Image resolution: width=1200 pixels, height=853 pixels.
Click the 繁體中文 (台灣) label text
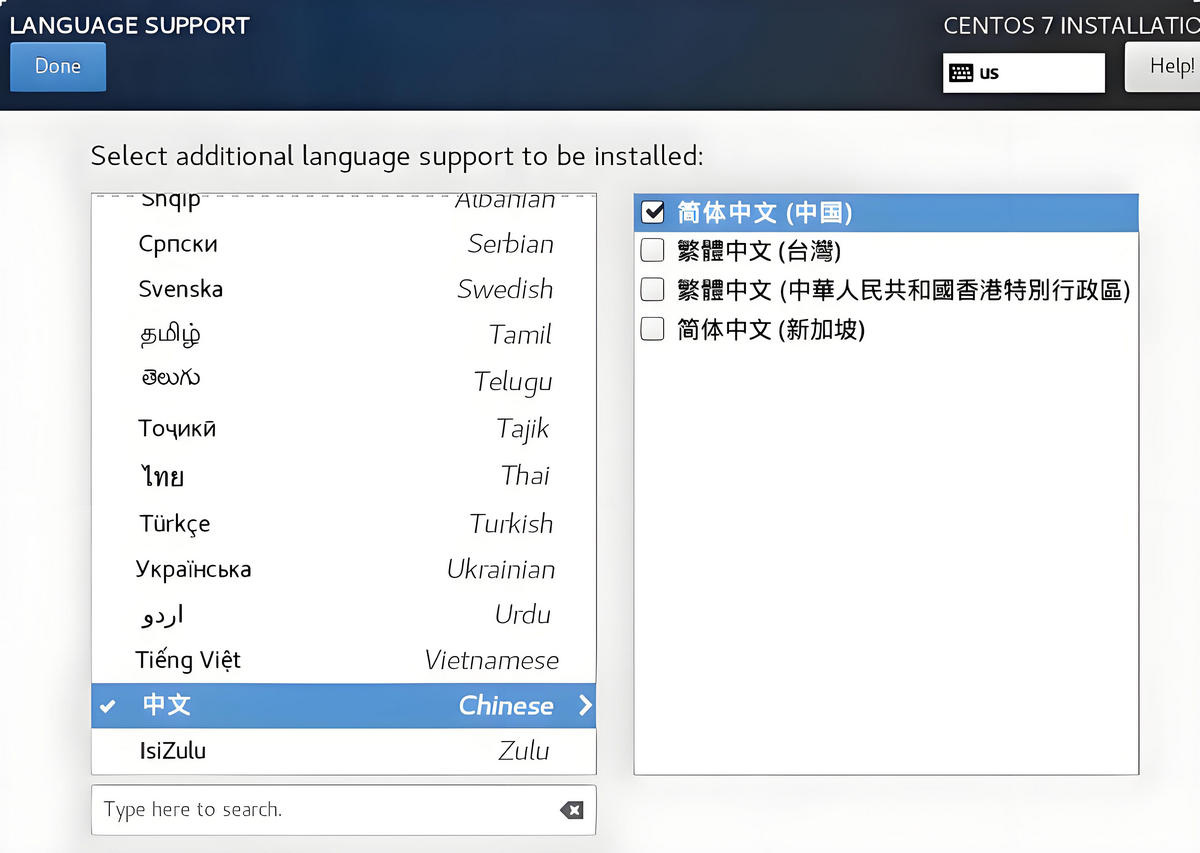click(x=759, y=250)
